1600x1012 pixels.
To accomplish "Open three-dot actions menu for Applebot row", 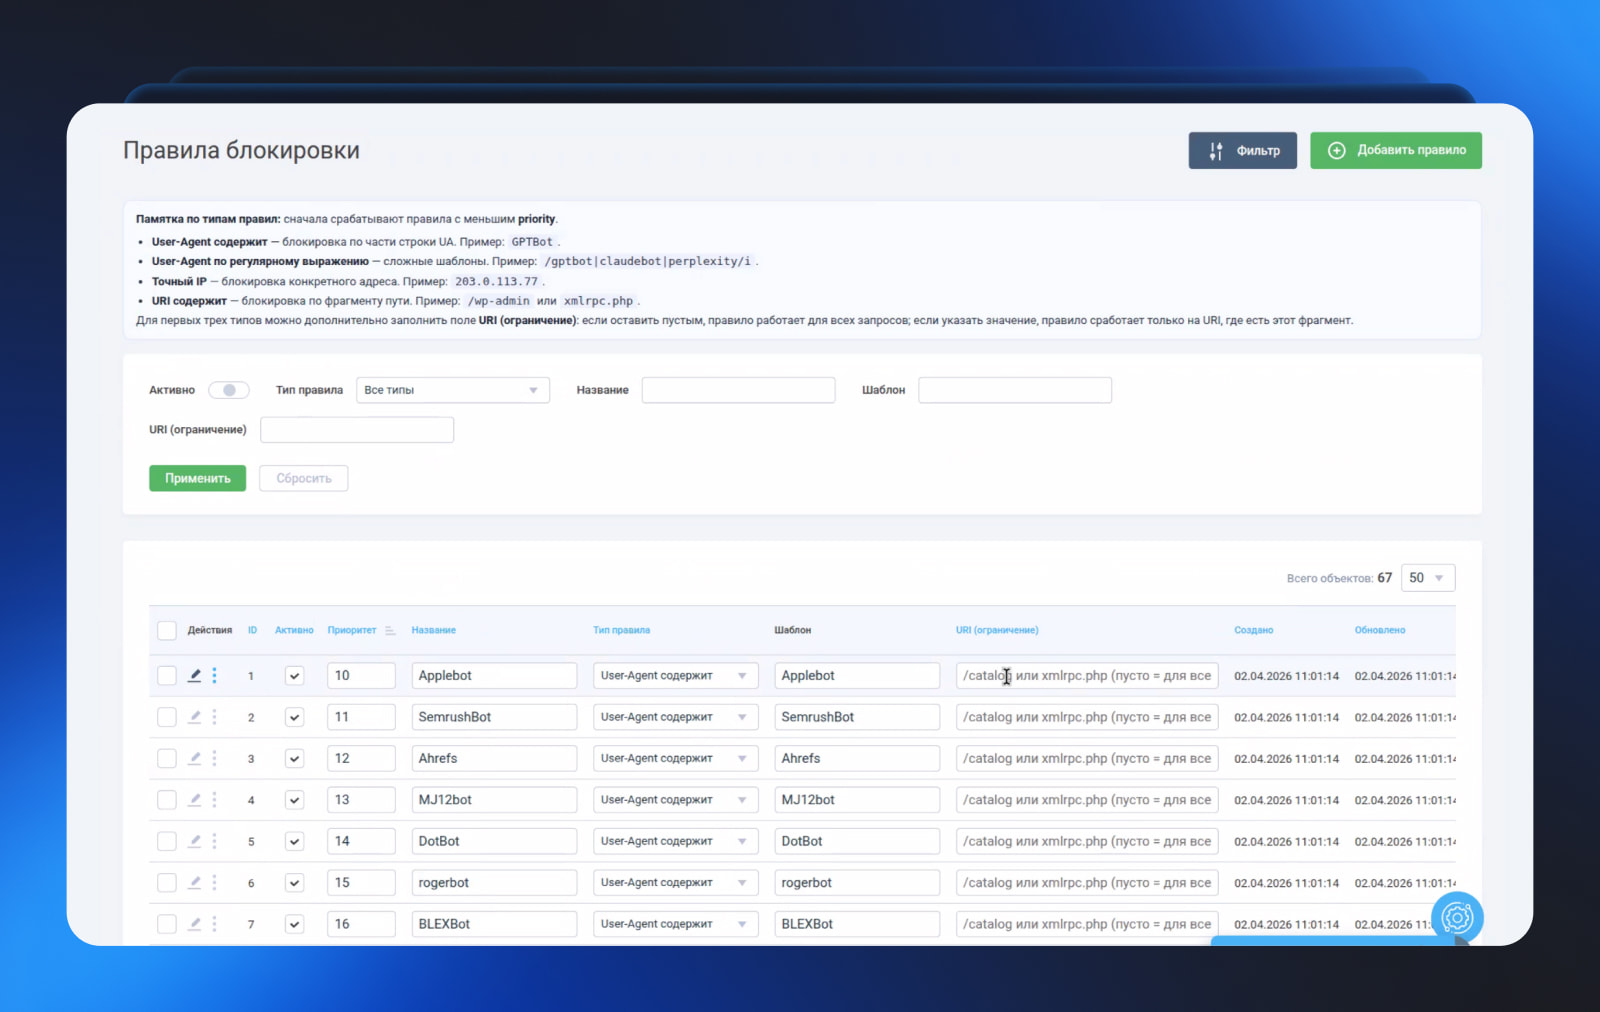I will [x=214, y=676].
